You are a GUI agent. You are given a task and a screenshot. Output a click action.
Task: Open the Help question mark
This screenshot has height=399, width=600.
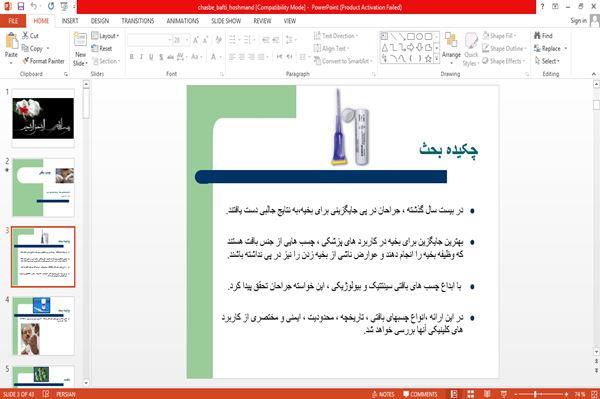[x=542, y=7]
